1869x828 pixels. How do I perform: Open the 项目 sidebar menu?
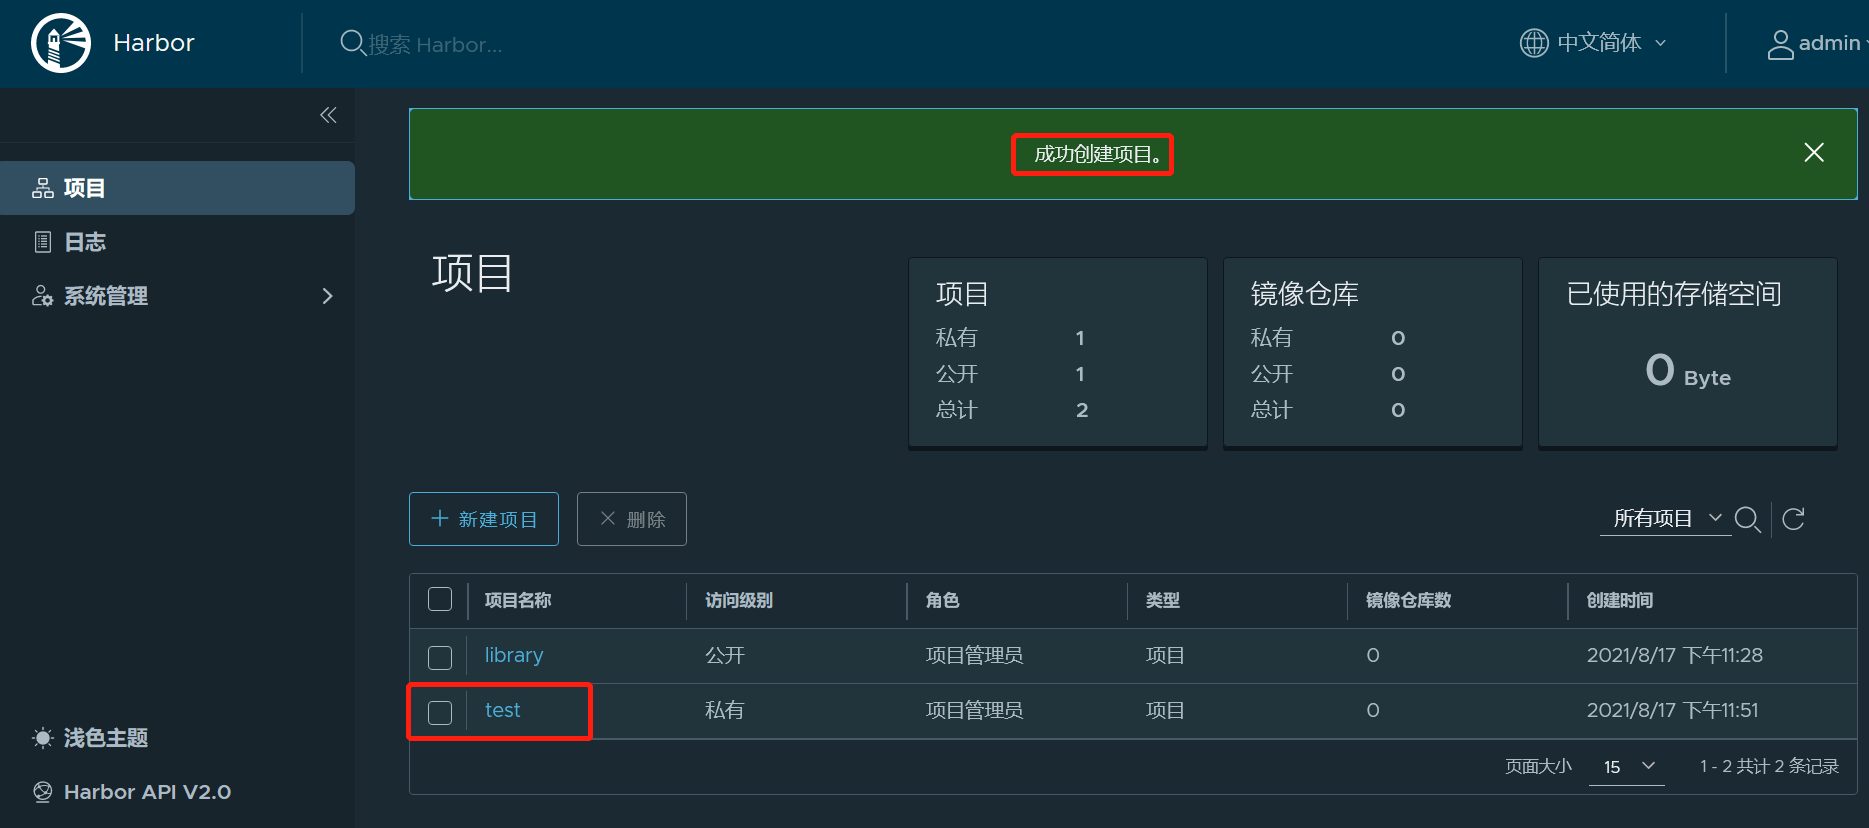[177, 188]
